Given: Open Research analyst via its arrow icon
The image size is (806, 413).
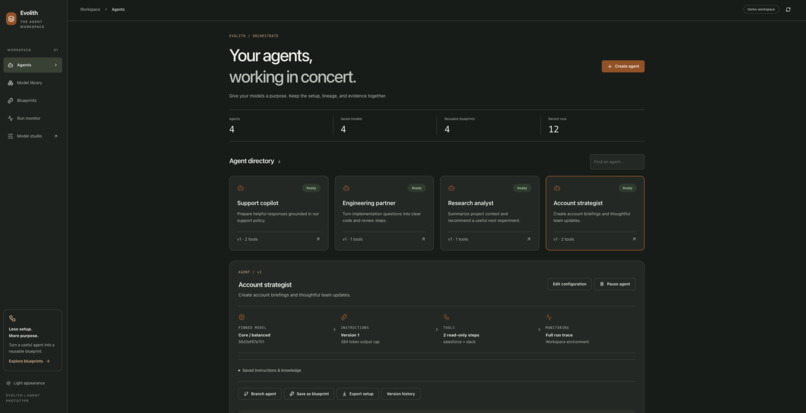Looking at the screenshot, I should tap(528, 239).
